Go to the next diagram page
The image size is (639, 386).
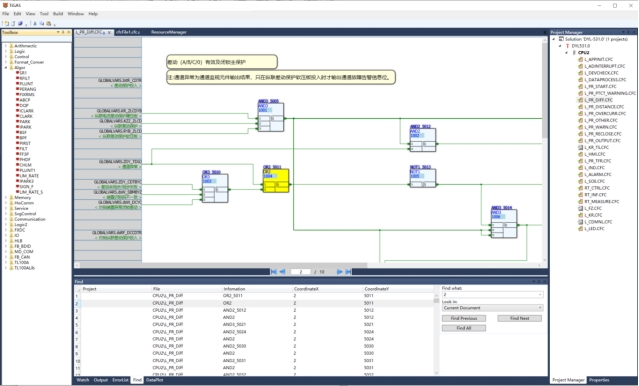click(339, 272)
